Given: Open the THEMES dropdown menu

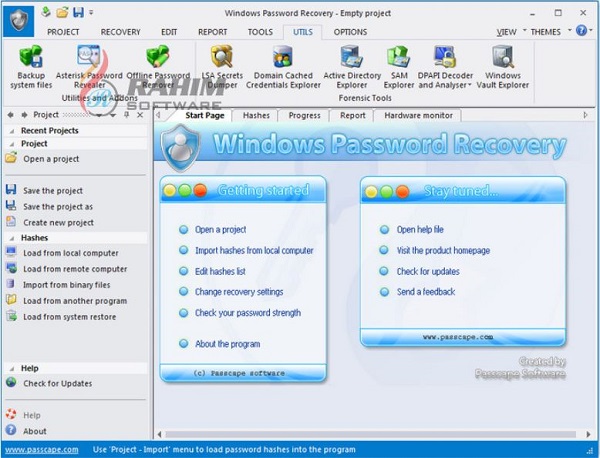Looking at the screenshot, I should [x=551, y=32].
